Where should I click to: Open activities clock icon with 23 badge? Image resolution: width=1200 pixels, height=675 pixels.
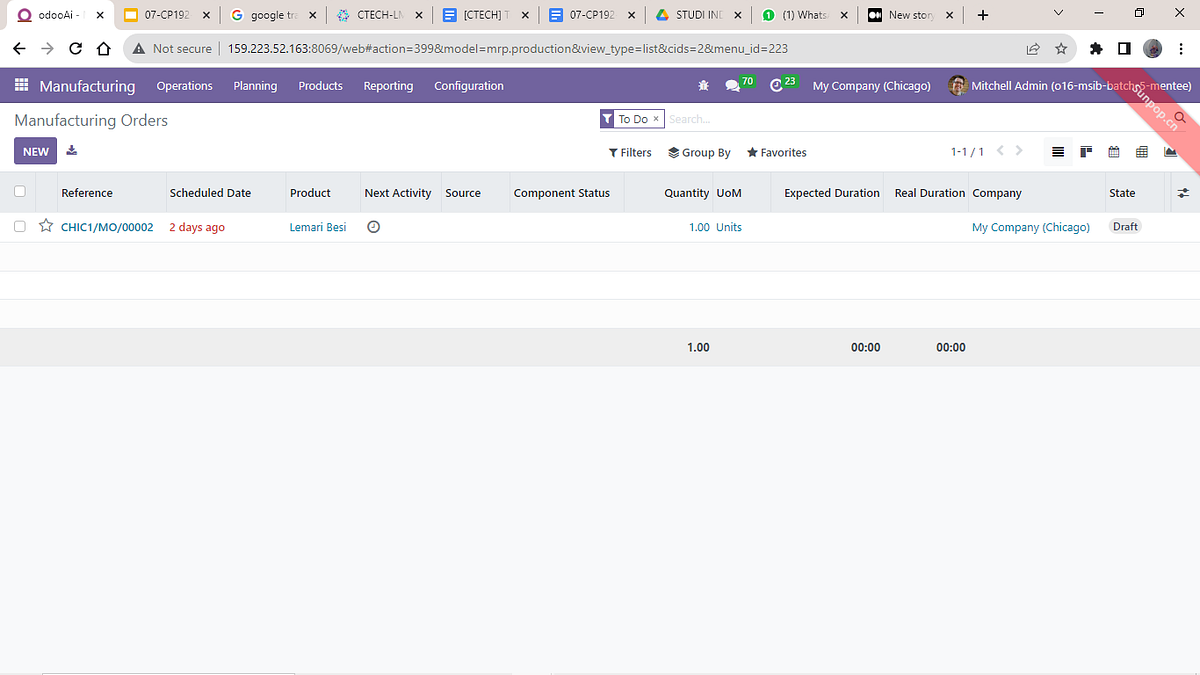[776, 86]
